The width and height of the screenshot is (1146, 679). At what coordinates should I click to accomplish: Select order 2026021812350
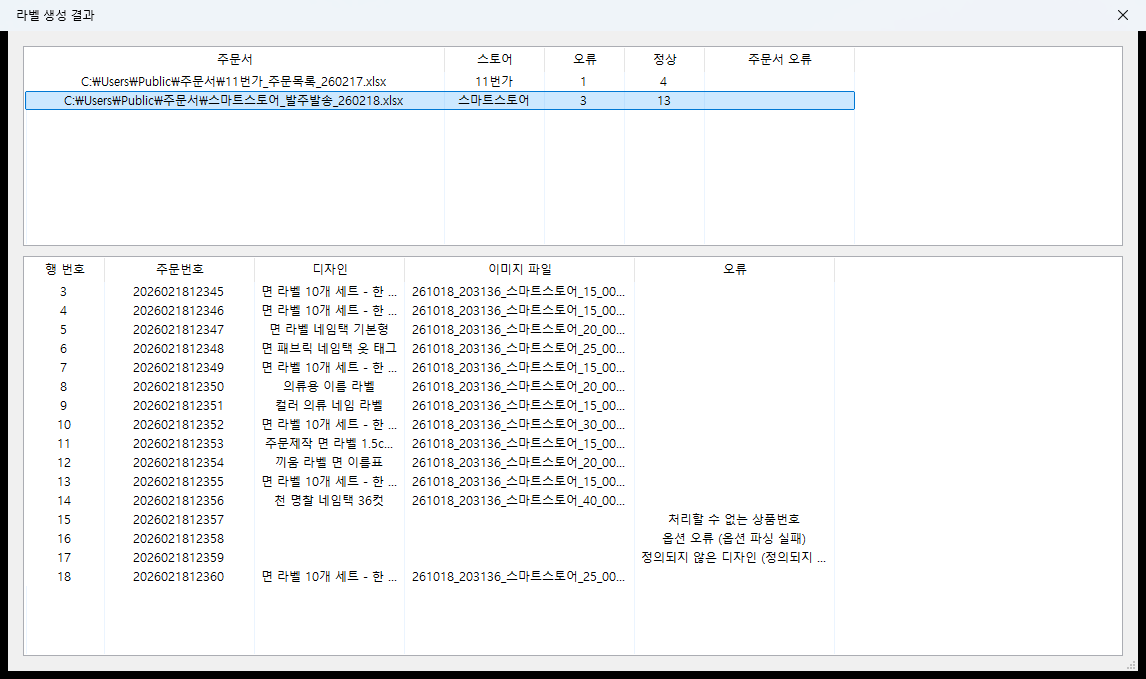coord(178,387)
